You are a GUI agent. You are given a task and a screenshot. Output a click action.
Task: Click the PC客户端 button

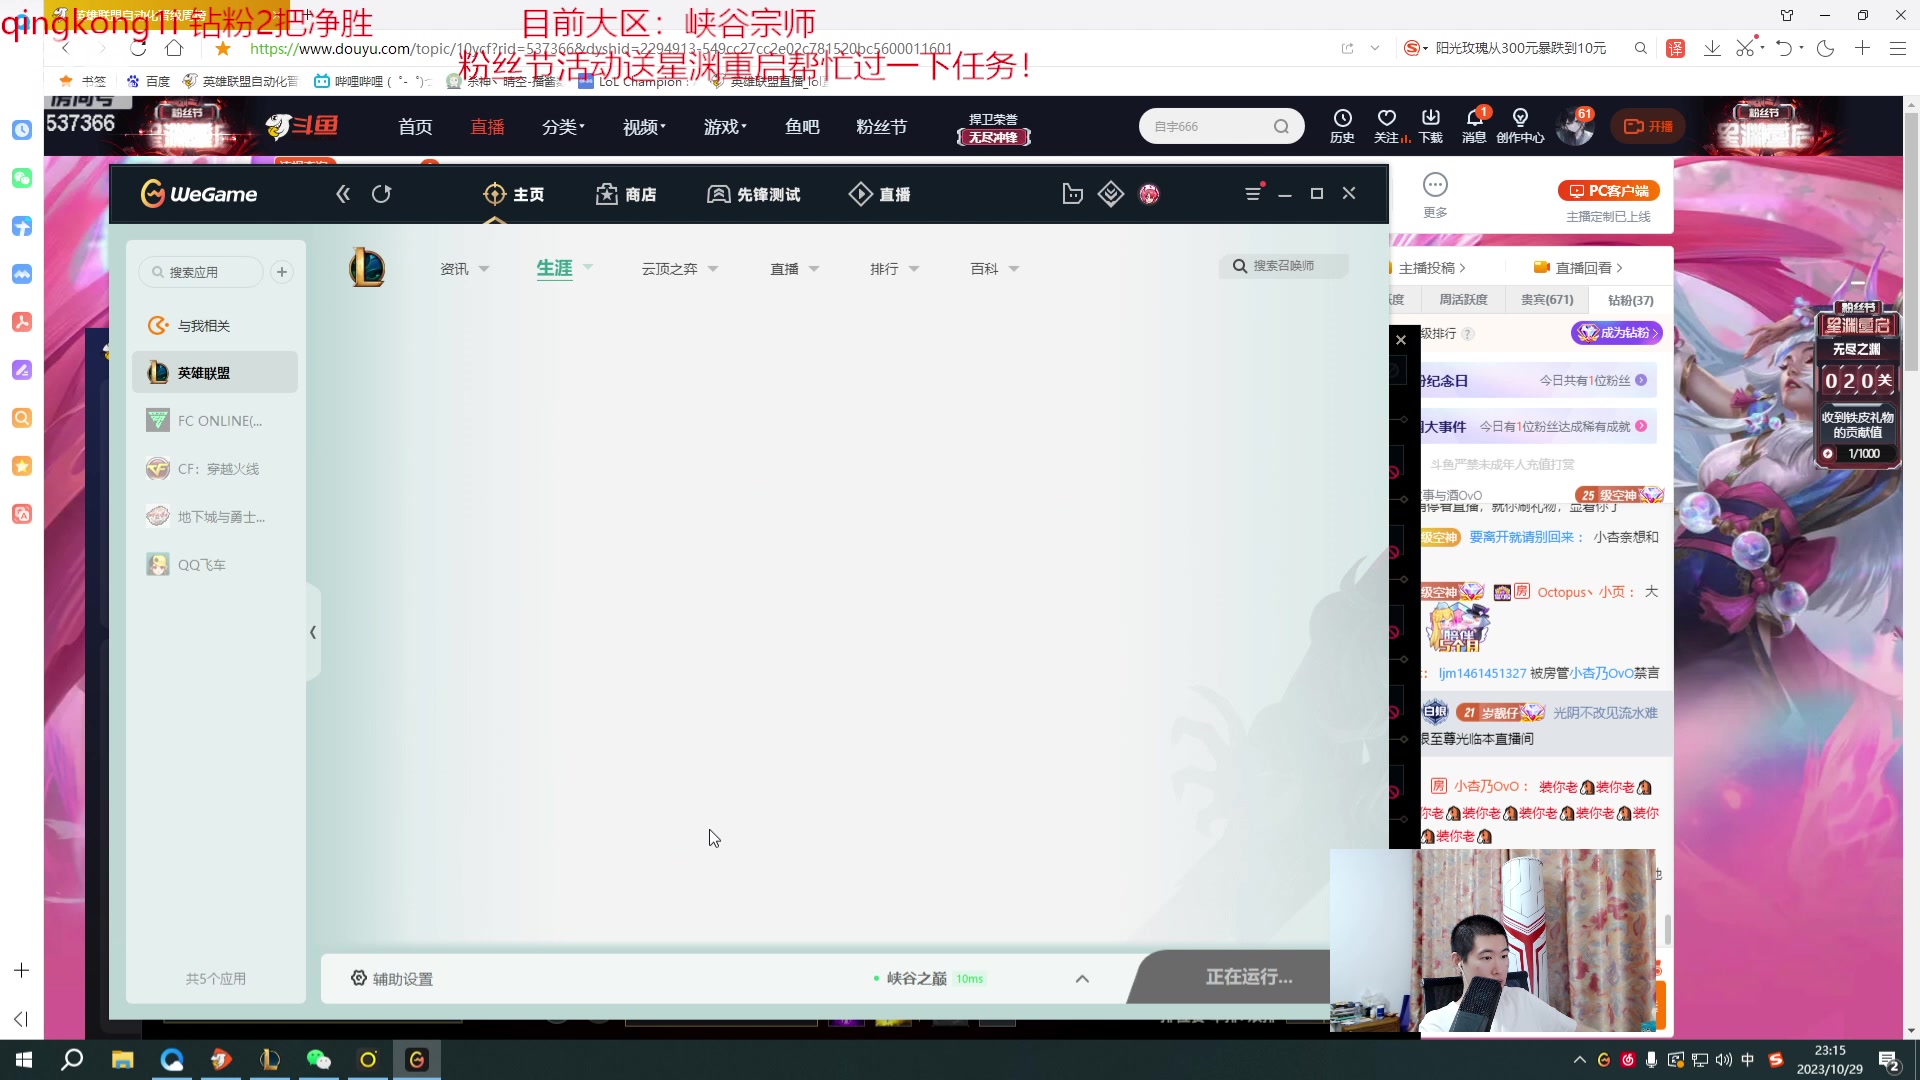tap(1608, 191)
